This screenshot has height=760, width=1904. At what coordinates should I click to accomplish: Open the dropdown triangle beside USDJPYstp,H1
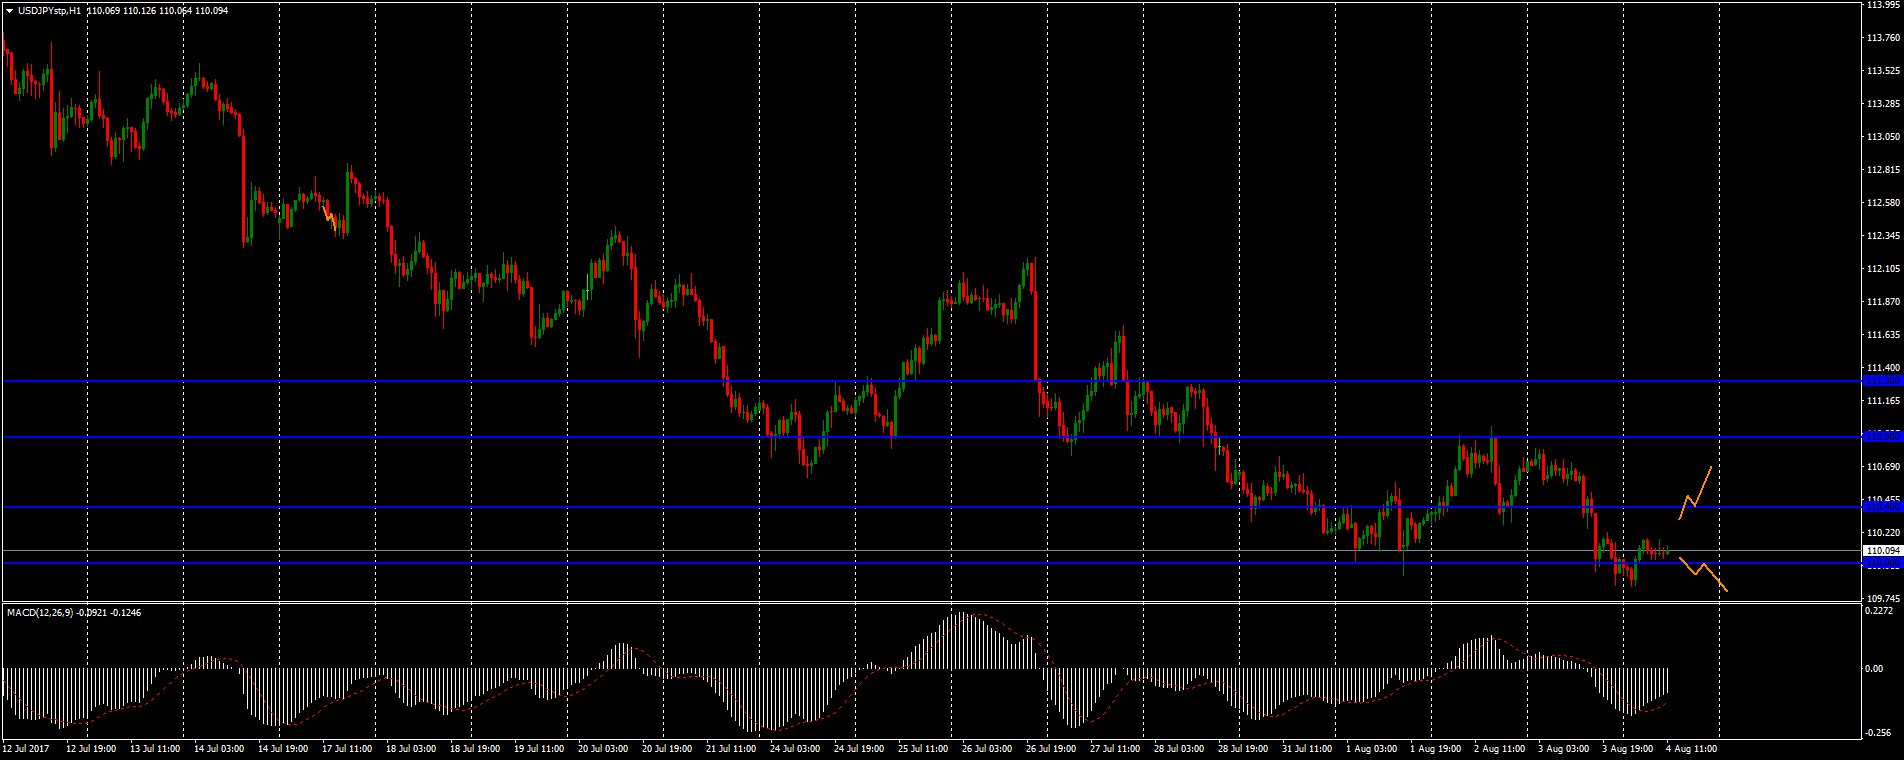pyautogui.click(x=10, y=10)
